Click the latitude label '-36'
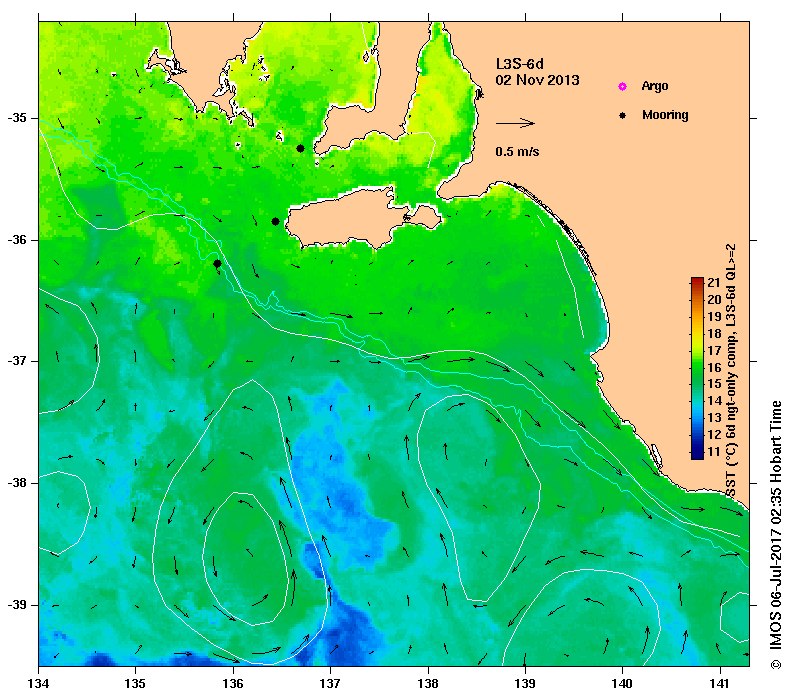The height and width of the screenshot is (700, 791). [x=17, y=240]
